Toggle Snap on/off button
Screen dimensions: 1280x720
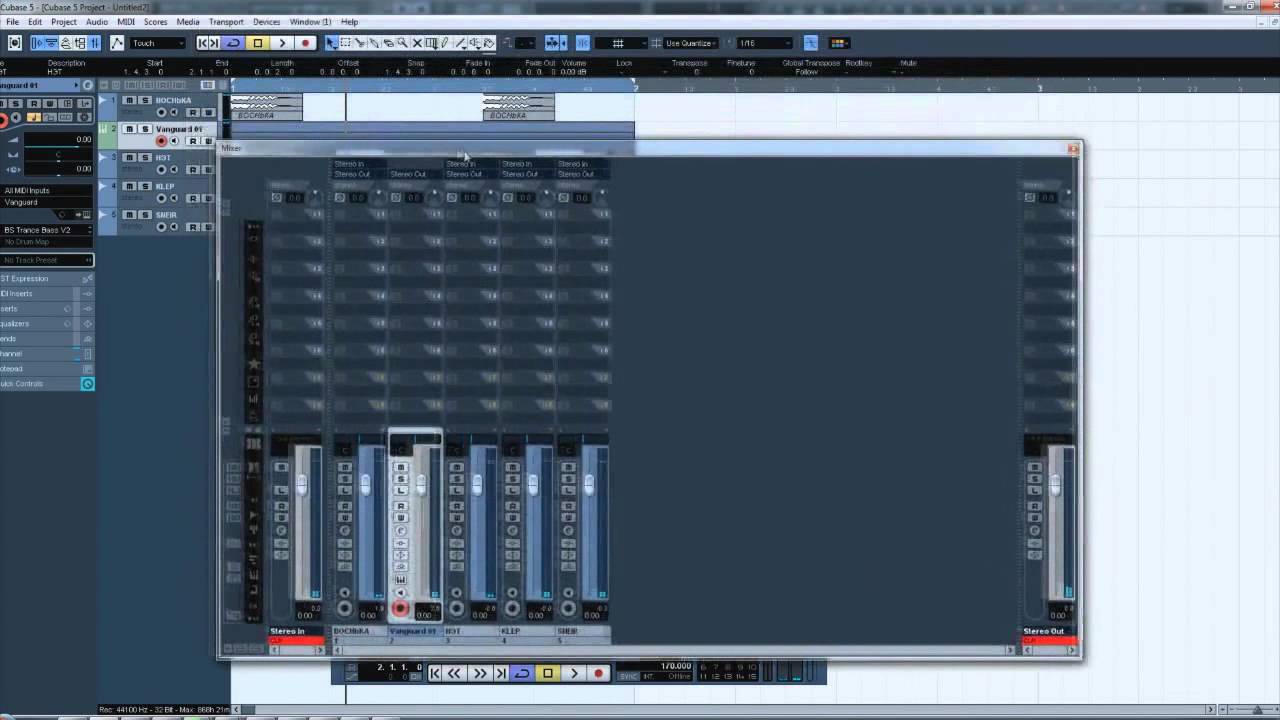point(583,43)
